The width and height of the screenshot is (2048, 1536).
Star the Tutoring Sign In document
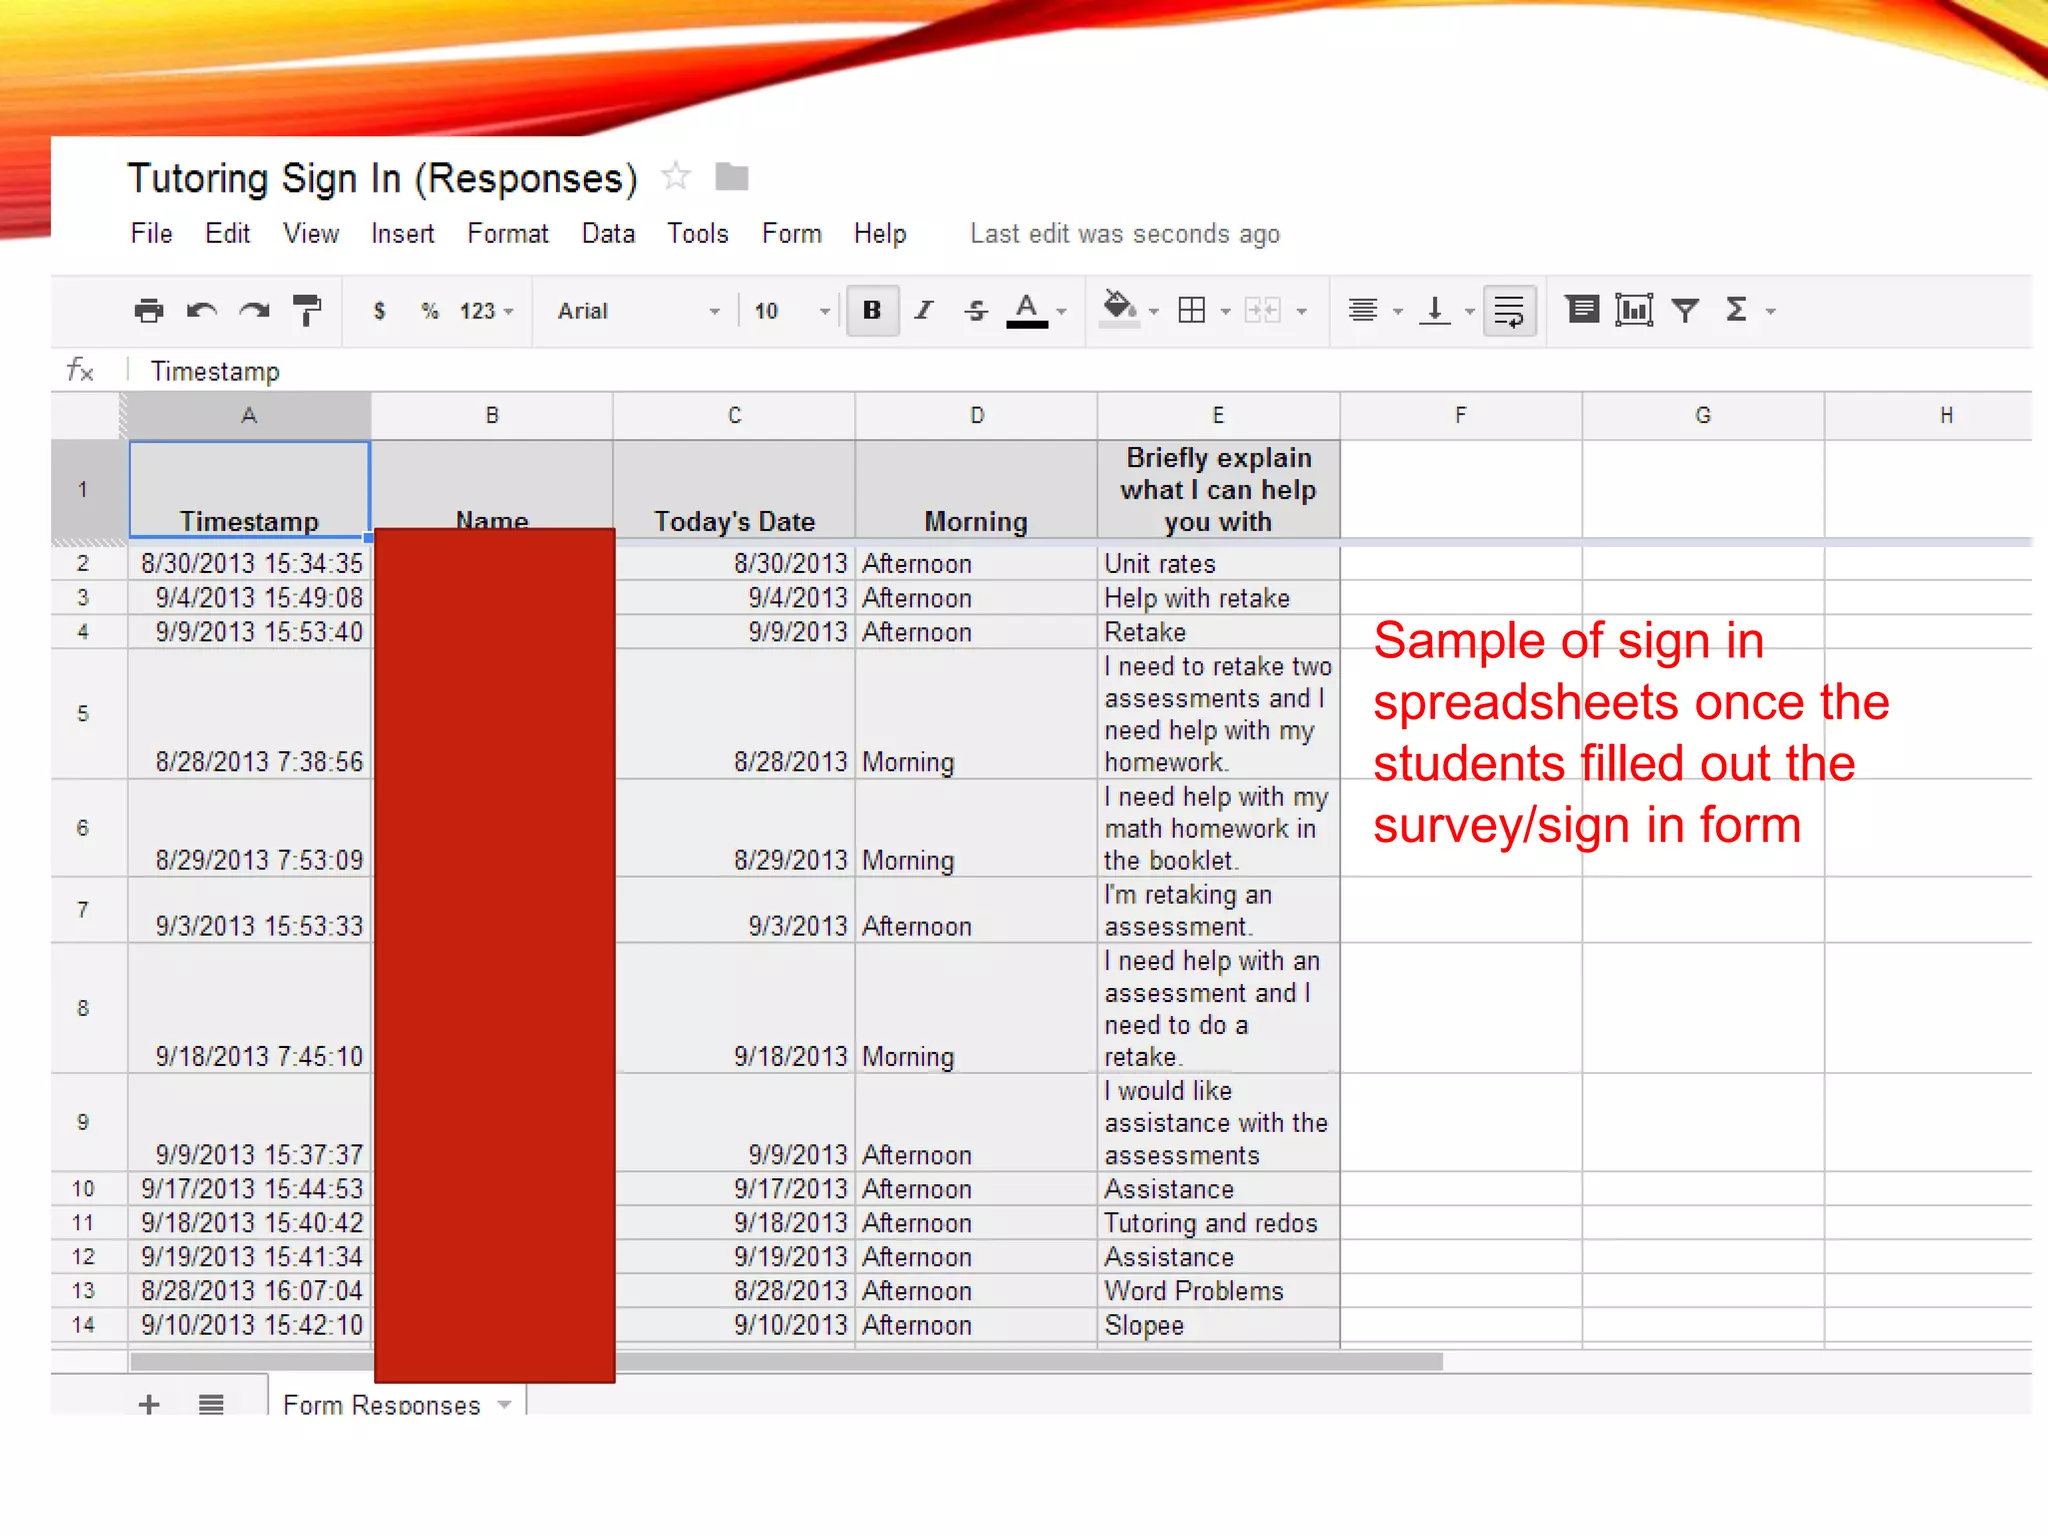[676, 177]
